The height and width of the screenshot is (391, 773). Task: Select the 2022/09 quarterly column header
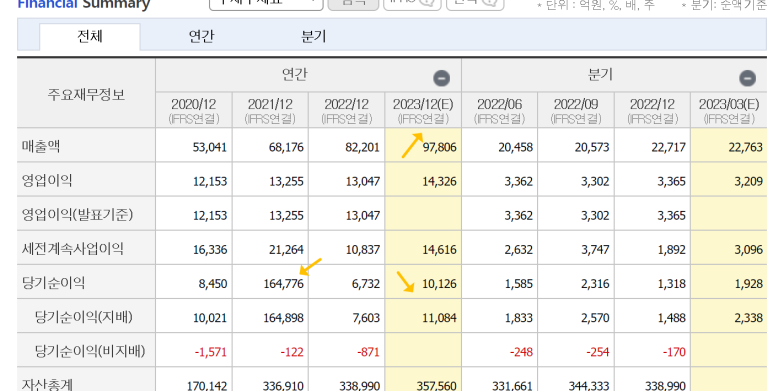coord(576,110)
